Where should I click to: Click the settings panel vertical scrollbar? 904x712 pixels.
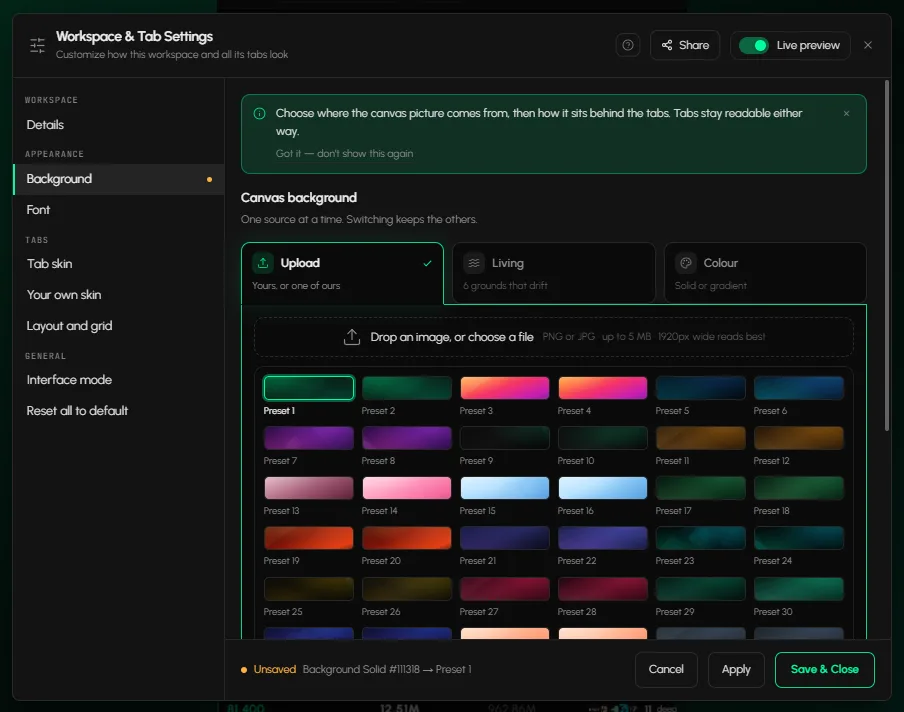[887, 255]
